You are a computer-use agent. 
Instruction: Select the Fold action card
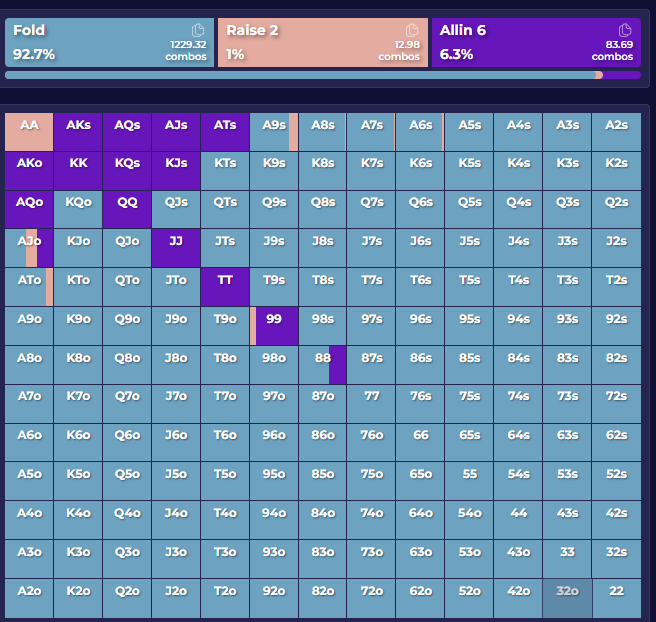coord(108,42)
